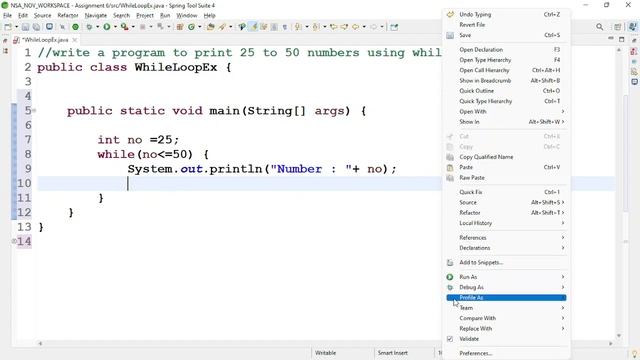Click the New file toolbar icon

tap(7, 27)
